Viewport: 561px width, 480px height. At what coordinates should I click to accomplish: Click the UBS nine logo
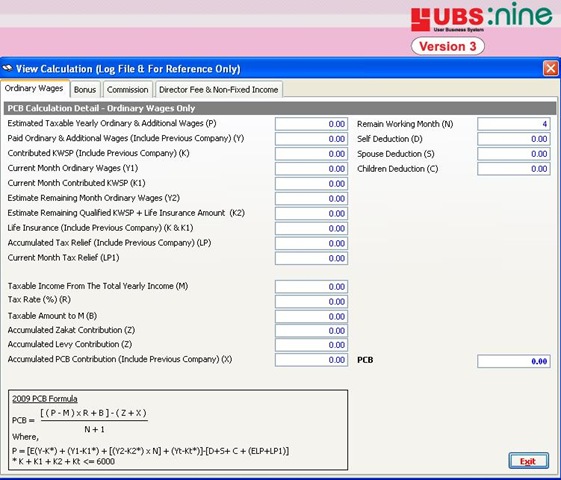tap(481, 17)
